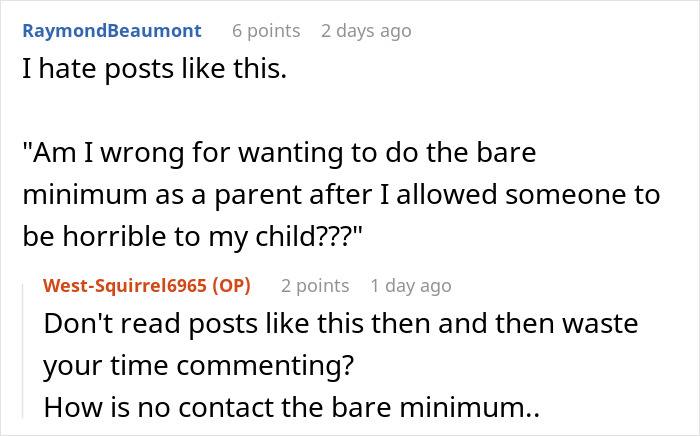Click the word 'horrible' in top comment

[x=115, y=236]
